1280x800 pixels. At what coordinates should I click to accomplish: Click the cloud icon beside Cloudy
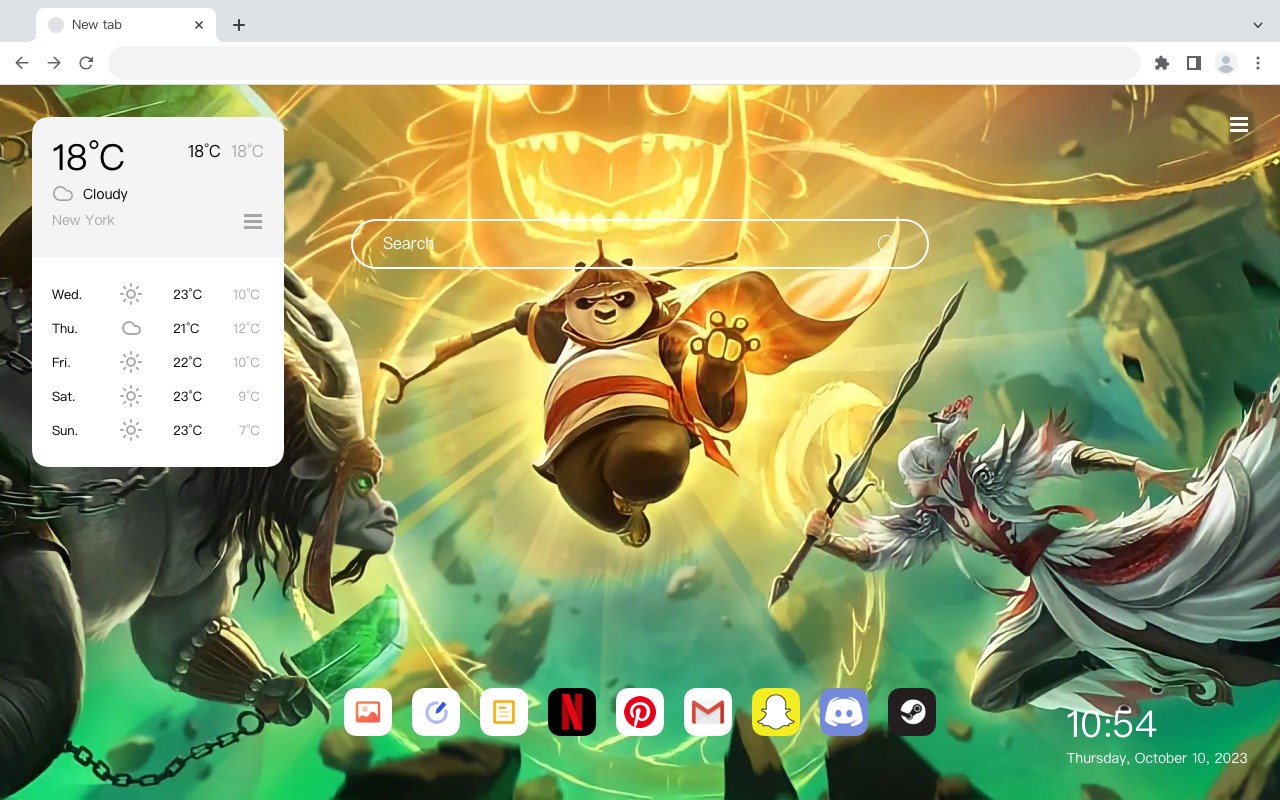[x=63, y=194]
